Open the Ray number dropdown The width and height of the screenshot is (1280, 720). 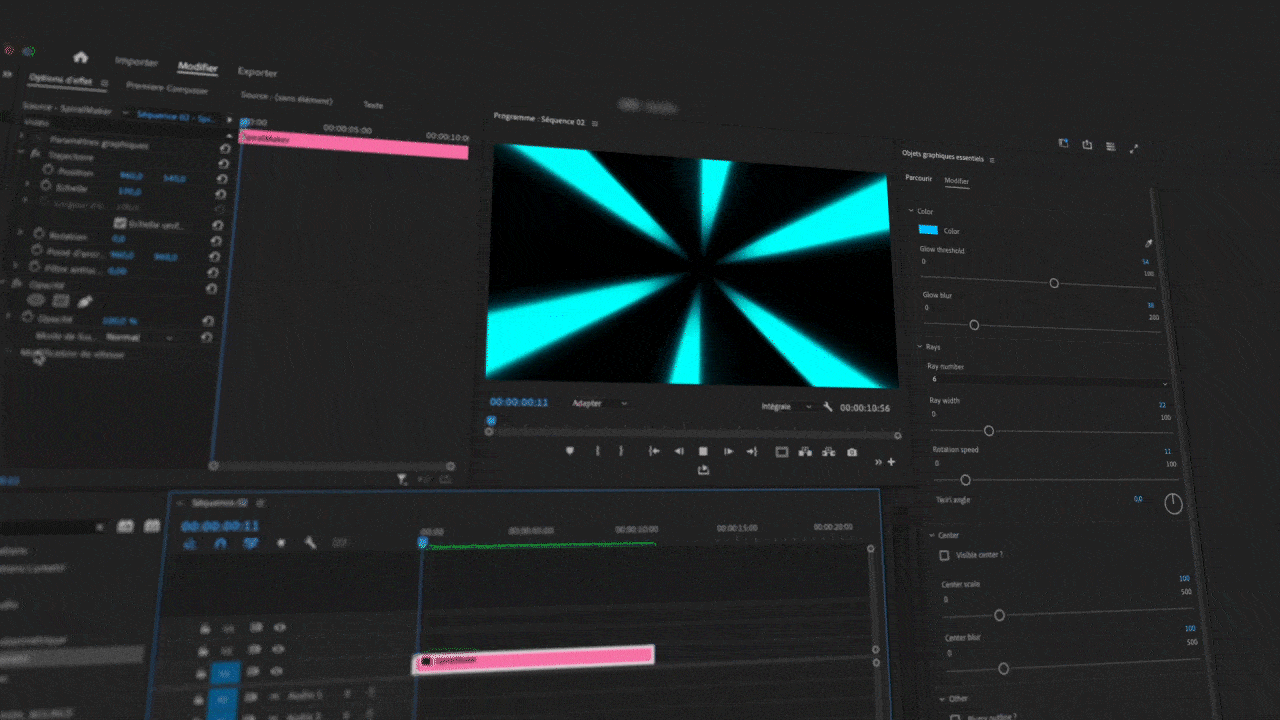click(x=1048, y=382)
